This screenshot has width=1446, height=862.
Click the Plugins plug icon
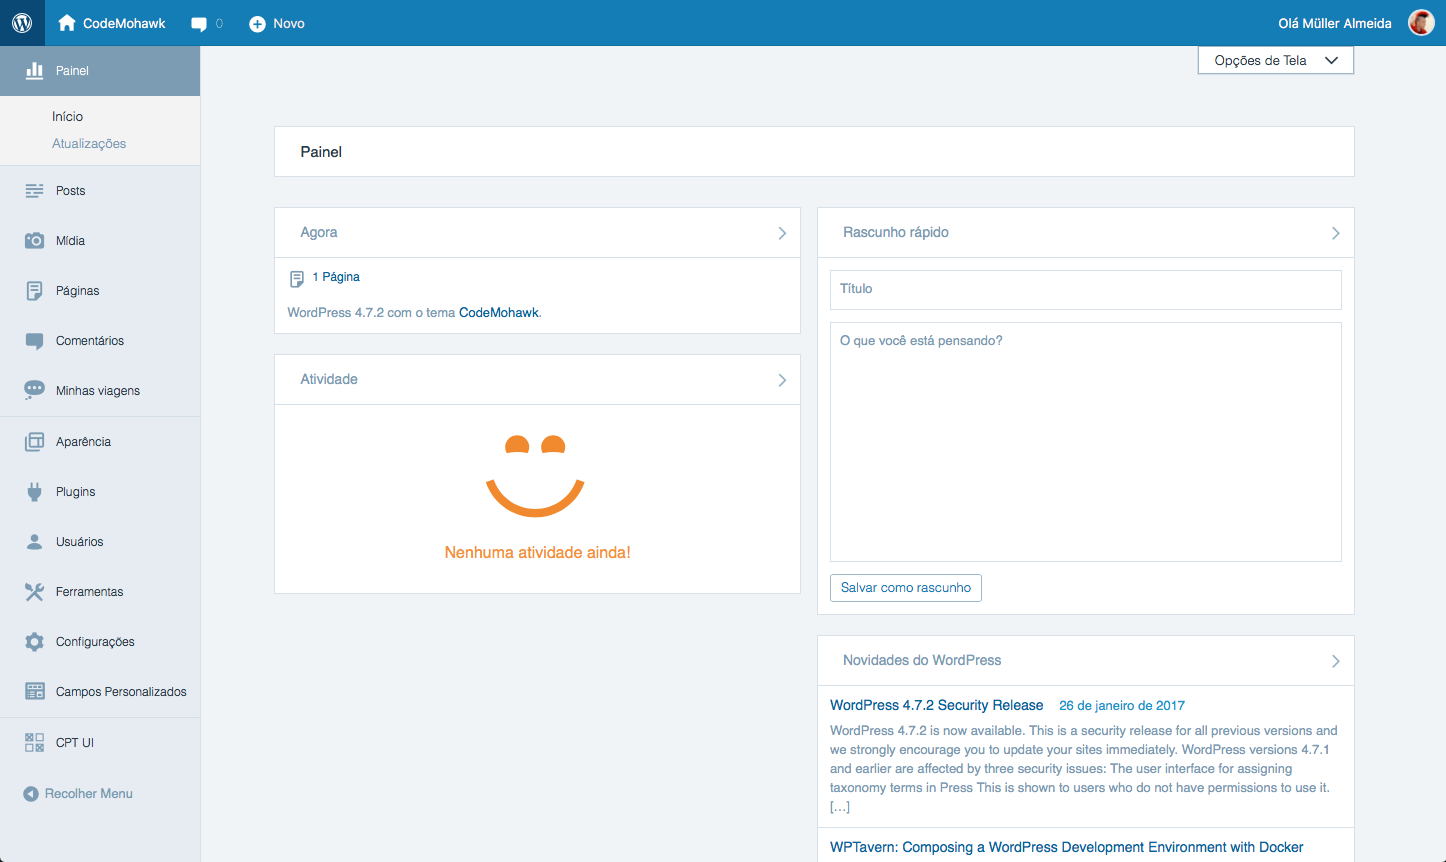pyautogui.click(x=34, y=492)
